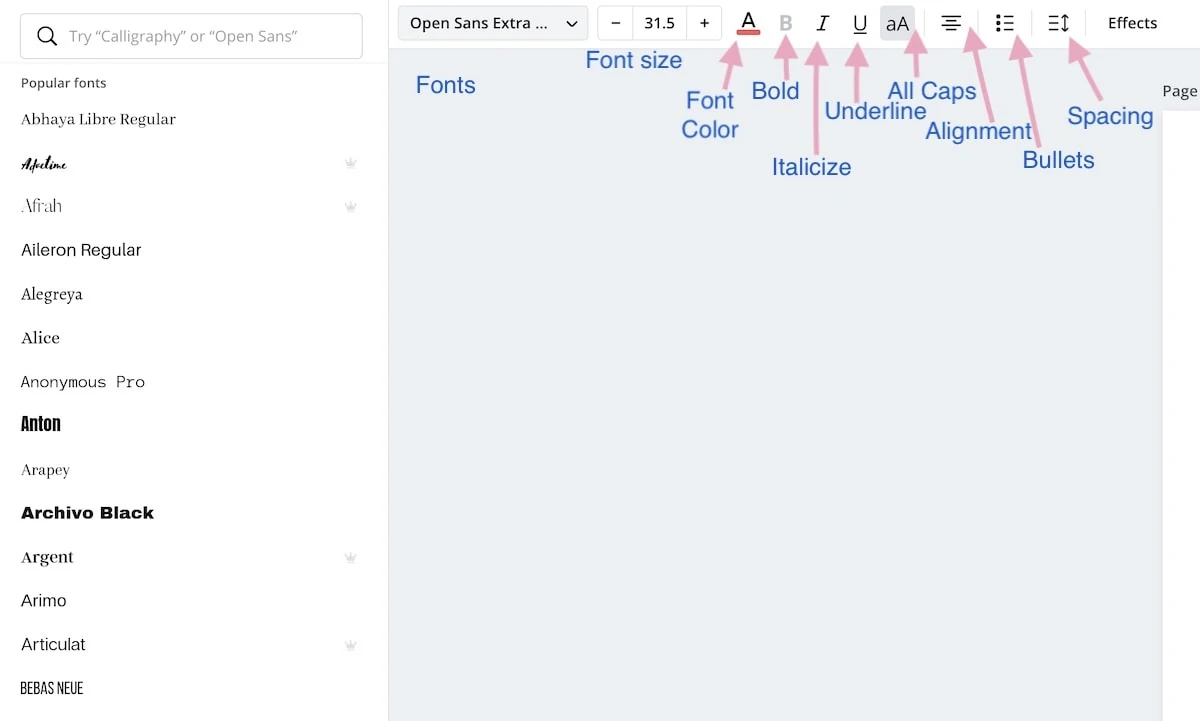Image resolution: width=1200 pixels, height=721 pixels.
Task: Pick the Bebas Neue font
Action: click(x=52, y=688)
